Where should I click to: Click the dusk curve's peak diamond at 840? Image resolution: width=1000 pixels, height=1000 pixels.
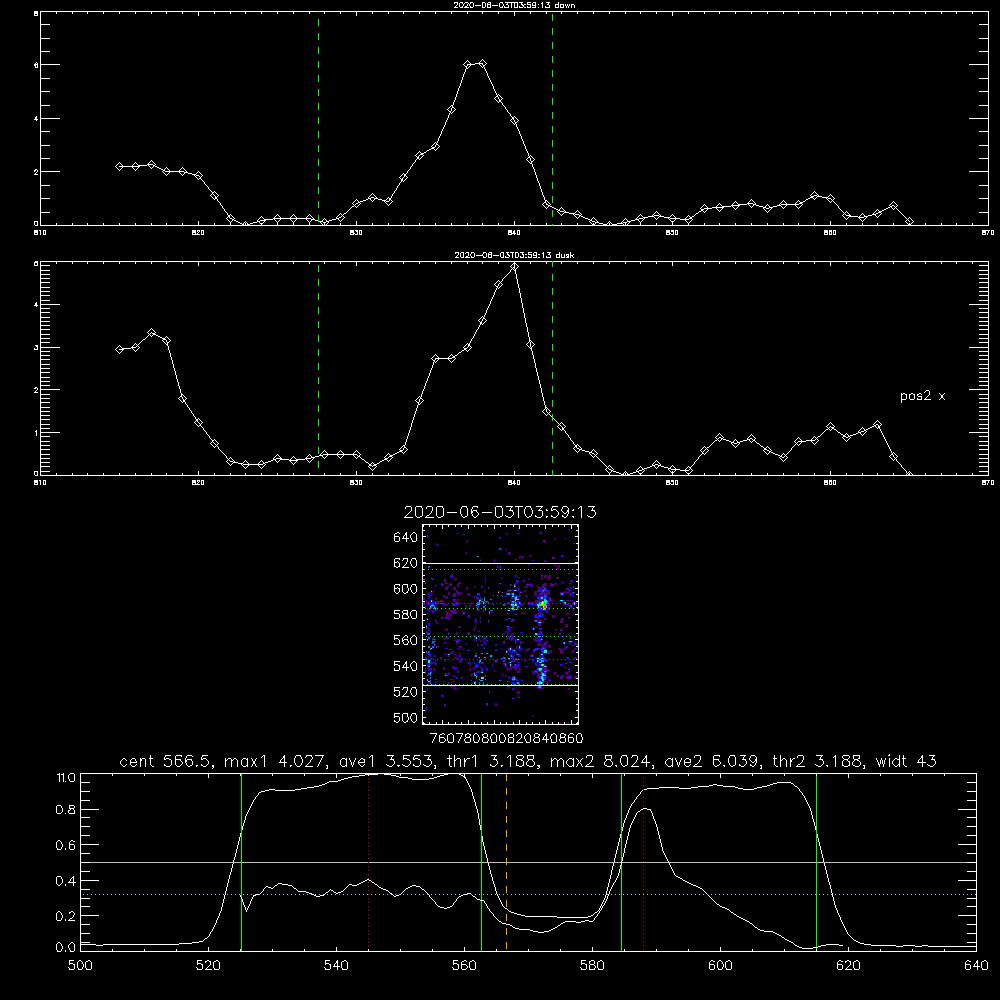point(514,267)
